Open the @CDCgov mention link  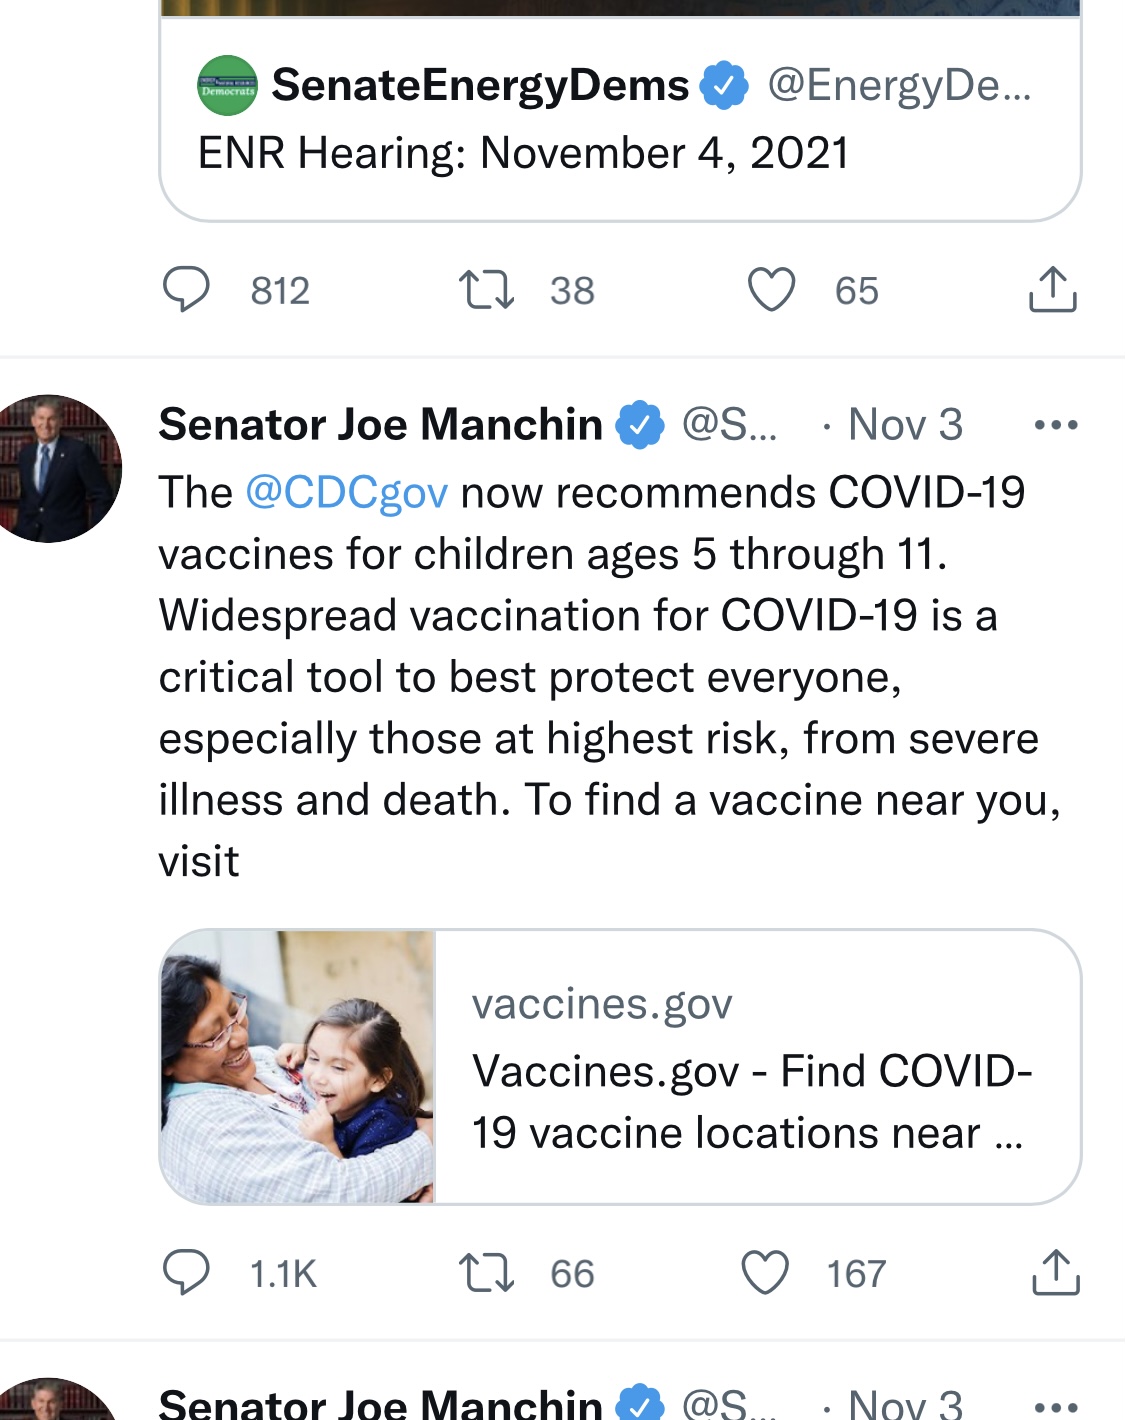(x=346, y=493)
